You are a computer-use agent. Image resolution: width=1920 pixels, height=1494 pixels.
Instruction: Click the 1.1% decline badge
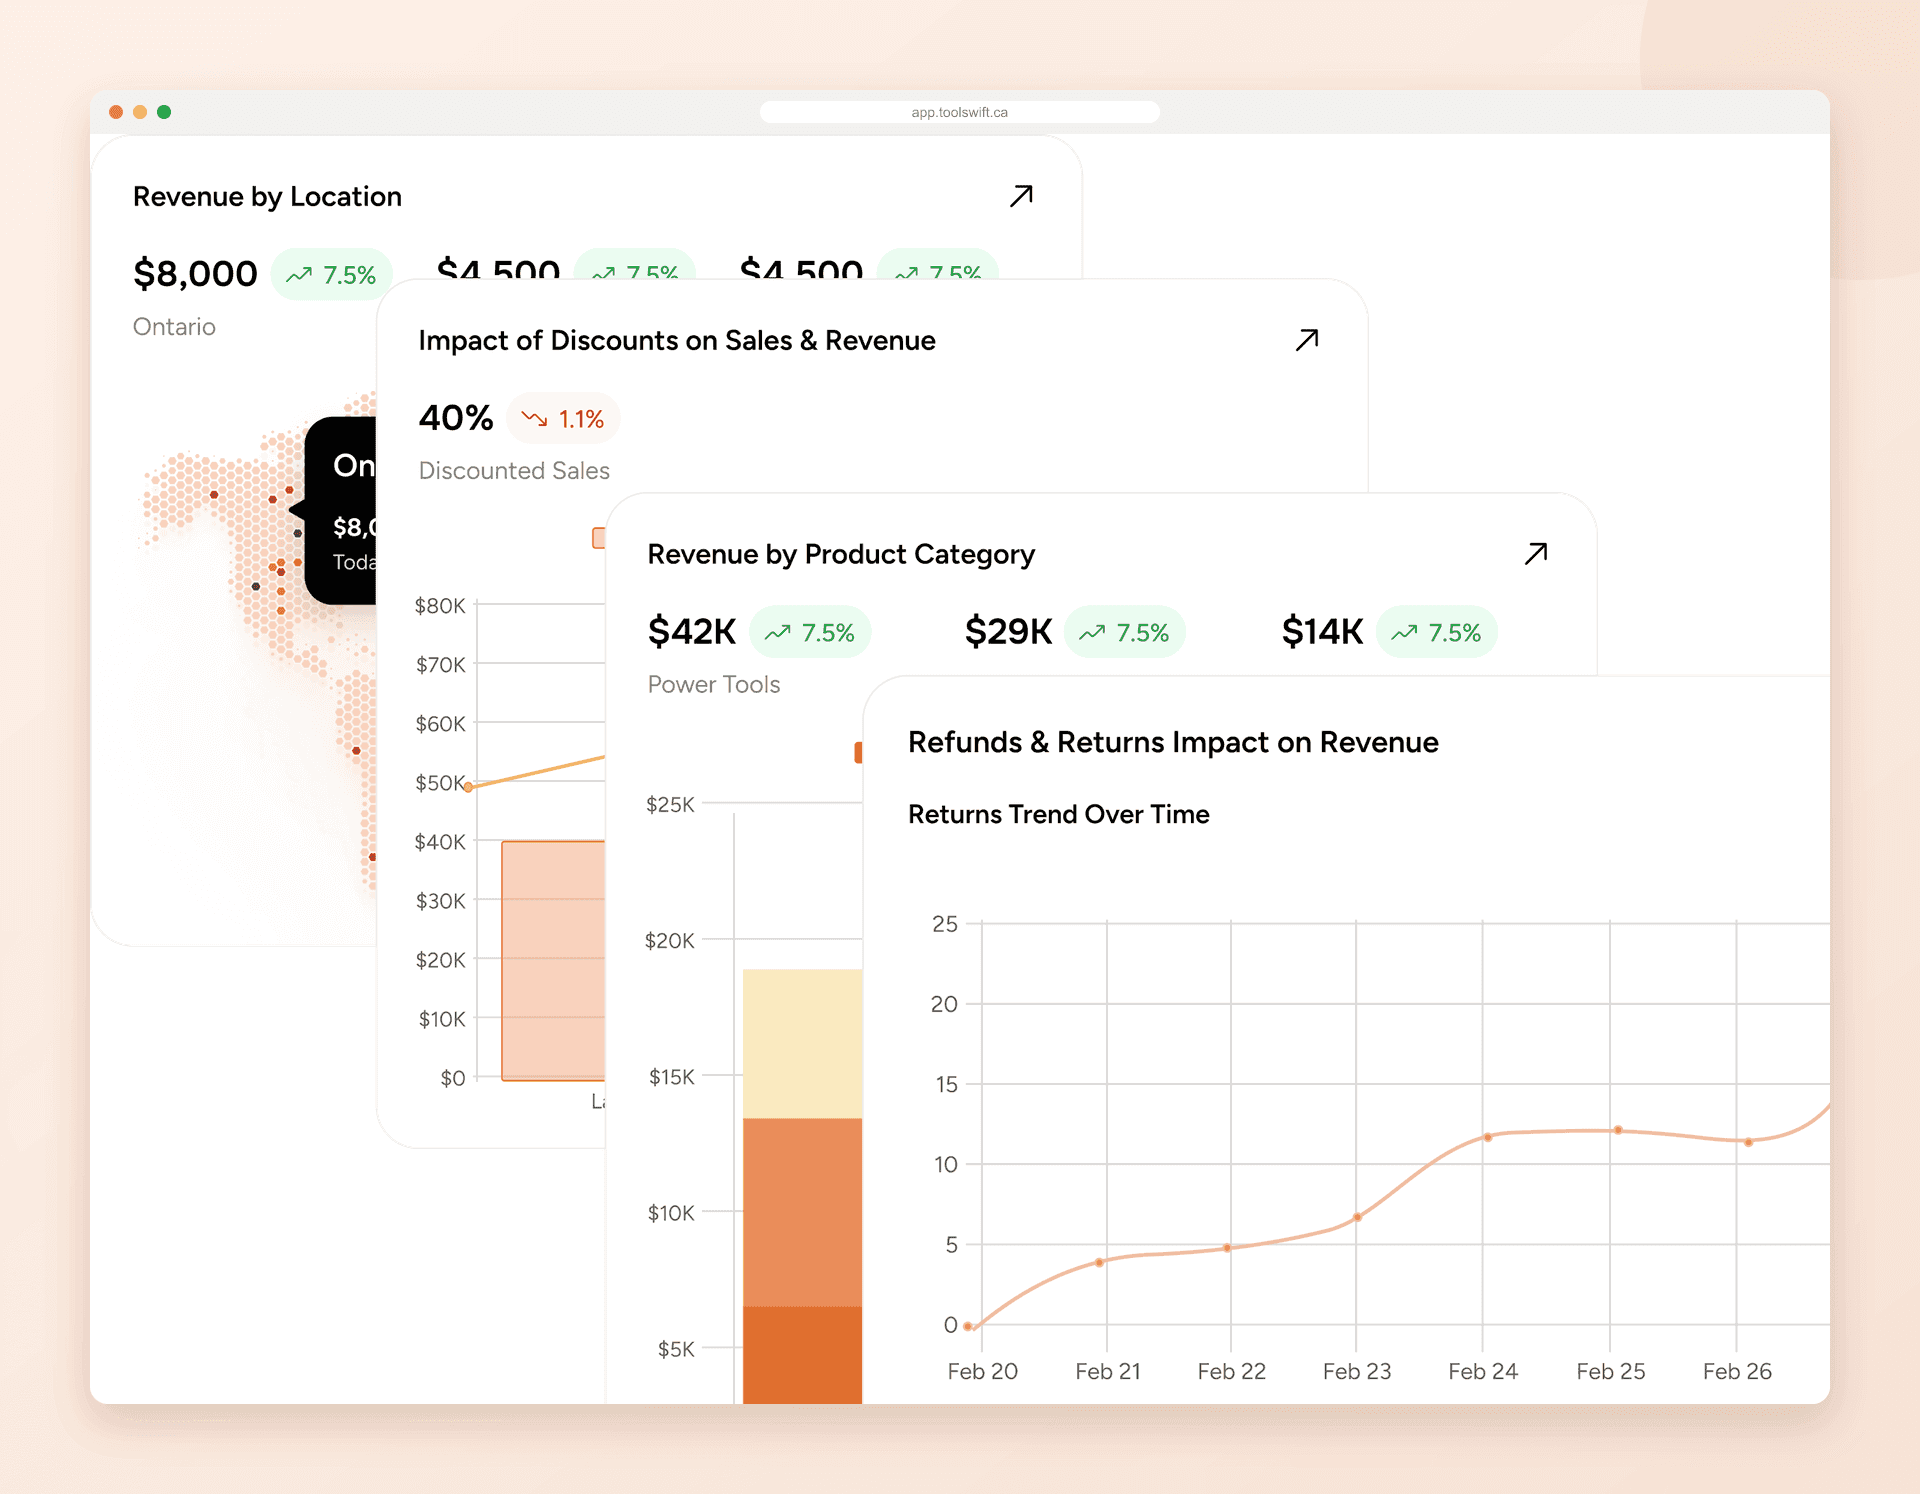click(x=563, y=419)
